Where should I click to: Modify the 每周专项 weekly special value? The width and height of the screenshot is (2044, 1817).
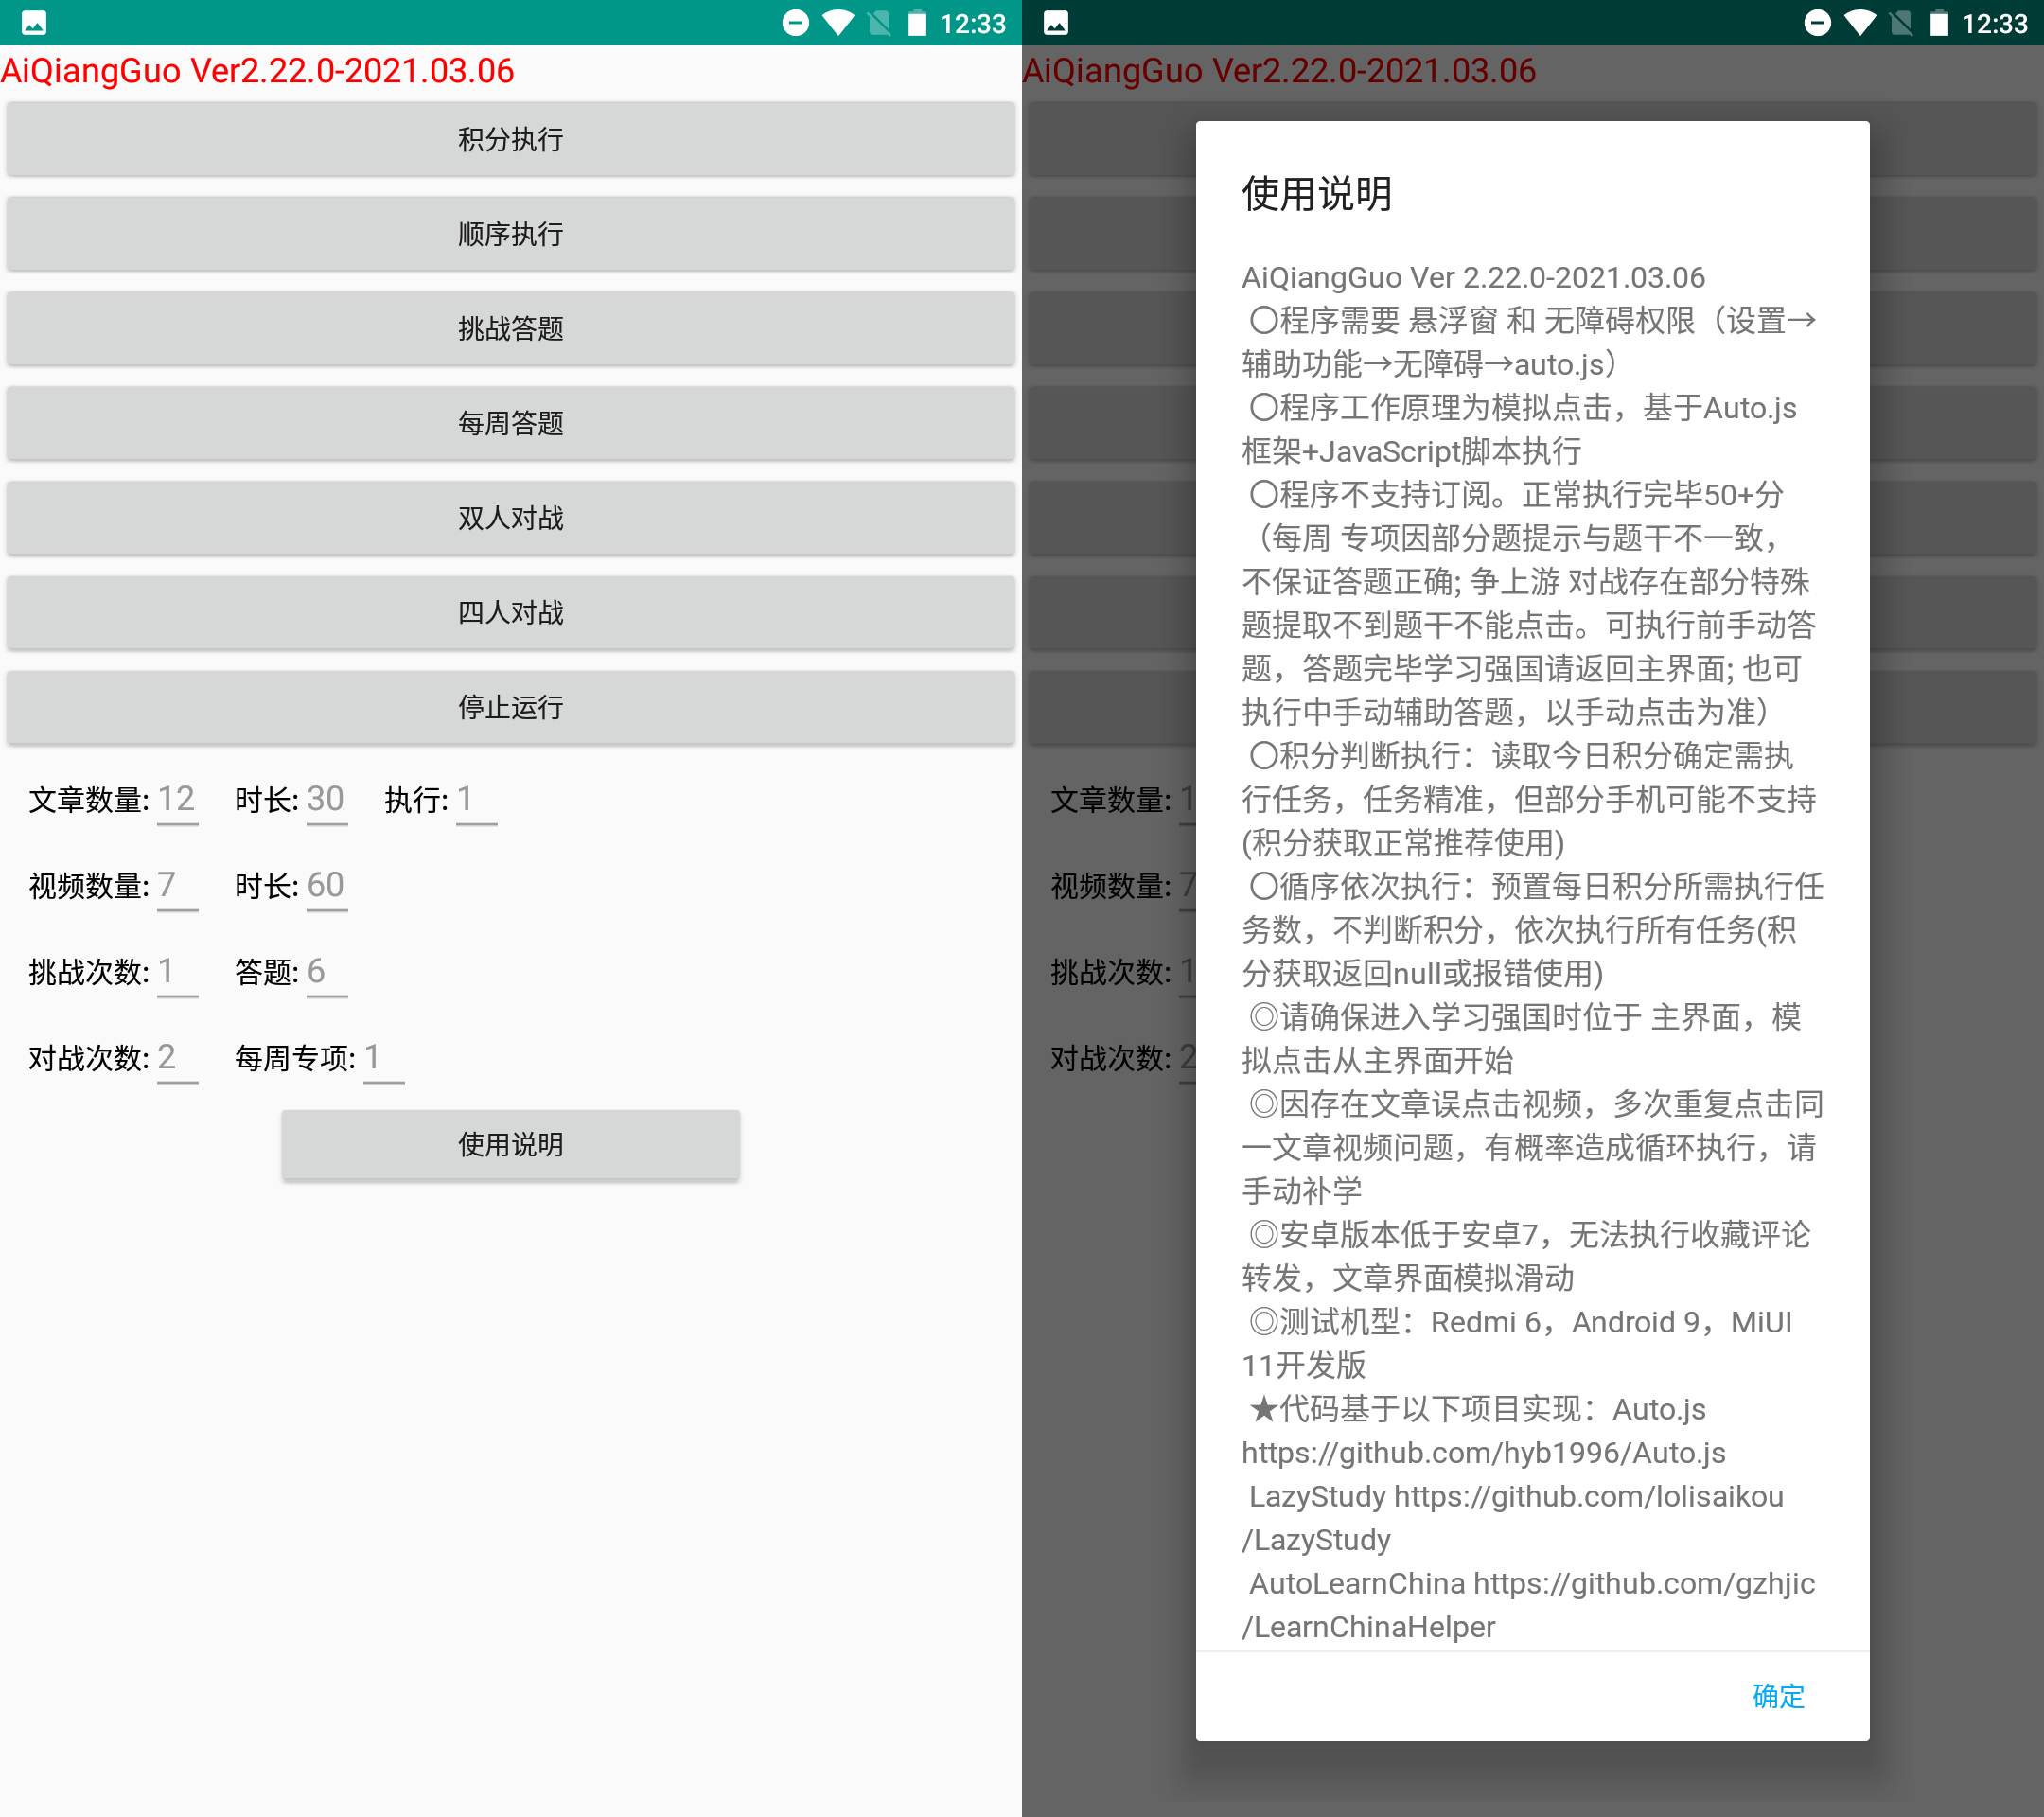point(383,1058)
